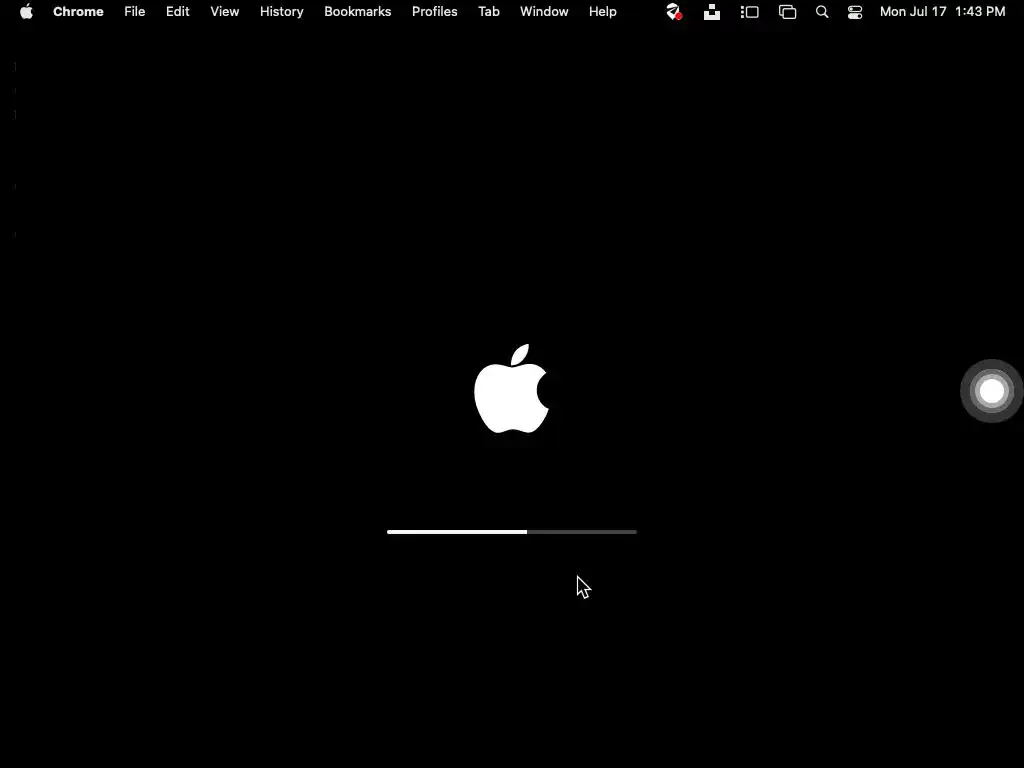Click the sidebar list status icon
Viewport: 1024px width, 768px height.
[x=750, y=12]
